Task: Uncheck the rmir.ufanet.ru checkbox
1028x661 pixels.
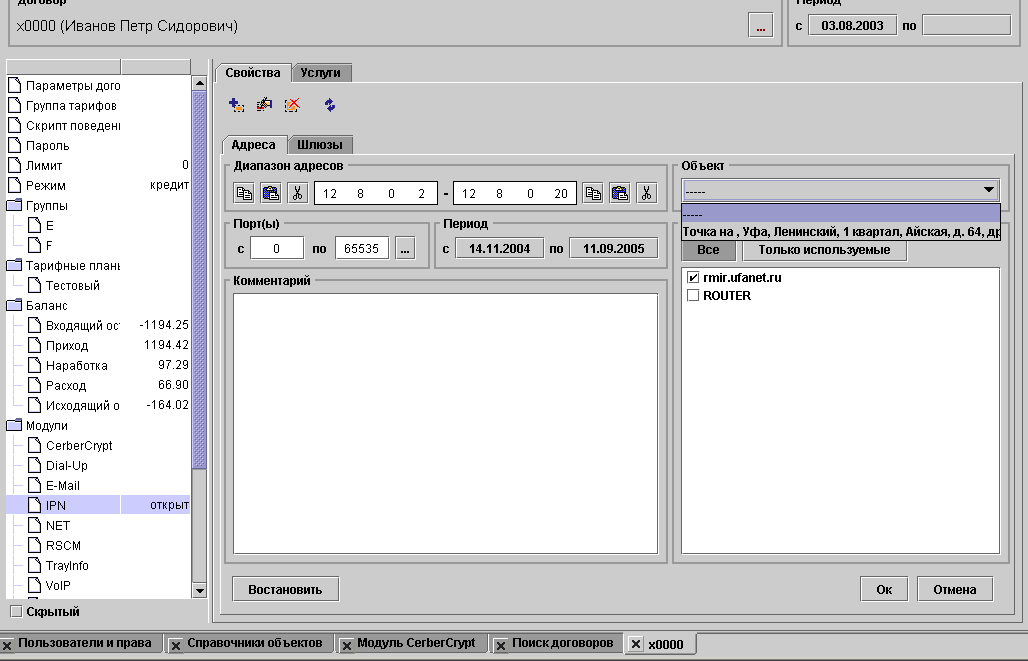Action: [693, 277]
